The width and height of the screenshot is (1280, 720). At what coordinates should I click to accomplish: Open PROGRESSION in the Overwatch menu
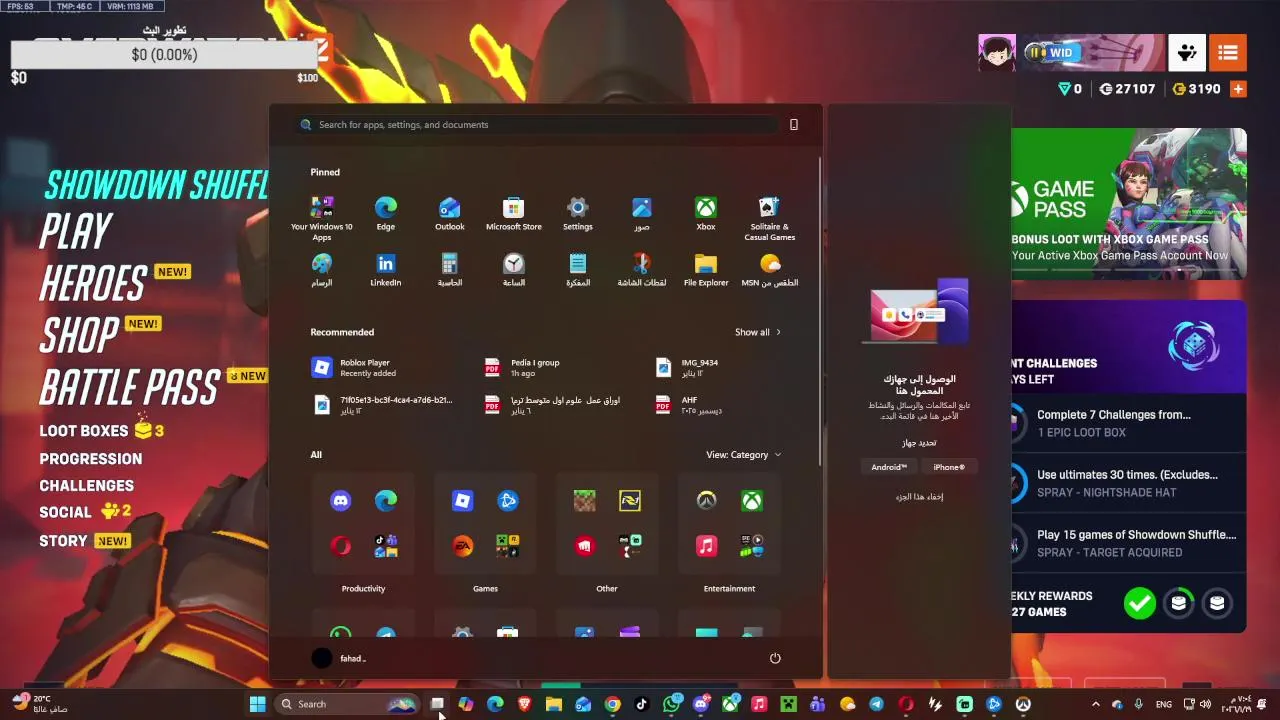[x=91, y=459]
